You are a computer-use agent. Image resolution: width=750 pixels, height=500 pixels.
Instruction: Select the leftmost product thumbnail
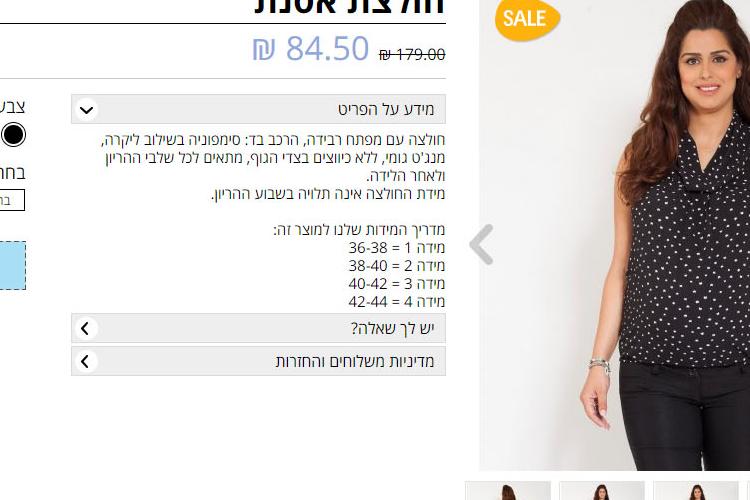point(508,490)
